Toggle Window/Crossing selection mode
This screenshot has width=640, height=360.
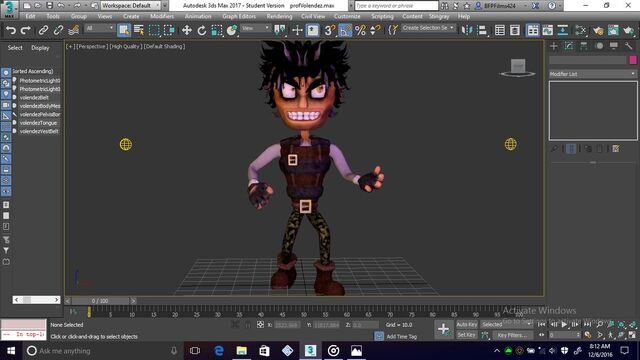(169, 30)
